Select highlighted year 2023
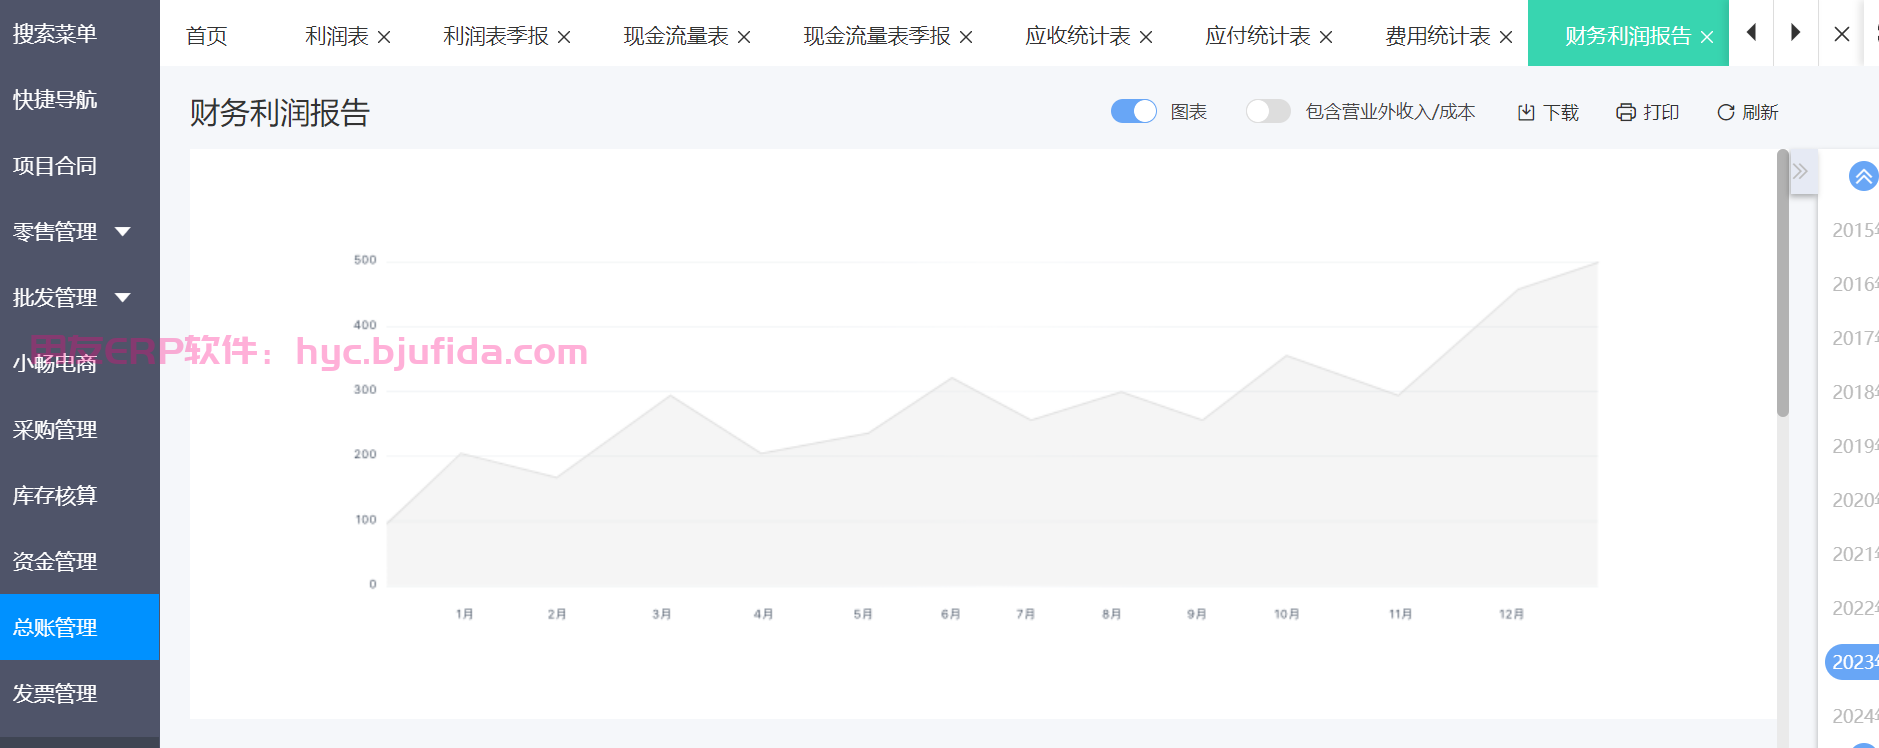The image size is (1879, 748). [1853, 662]
